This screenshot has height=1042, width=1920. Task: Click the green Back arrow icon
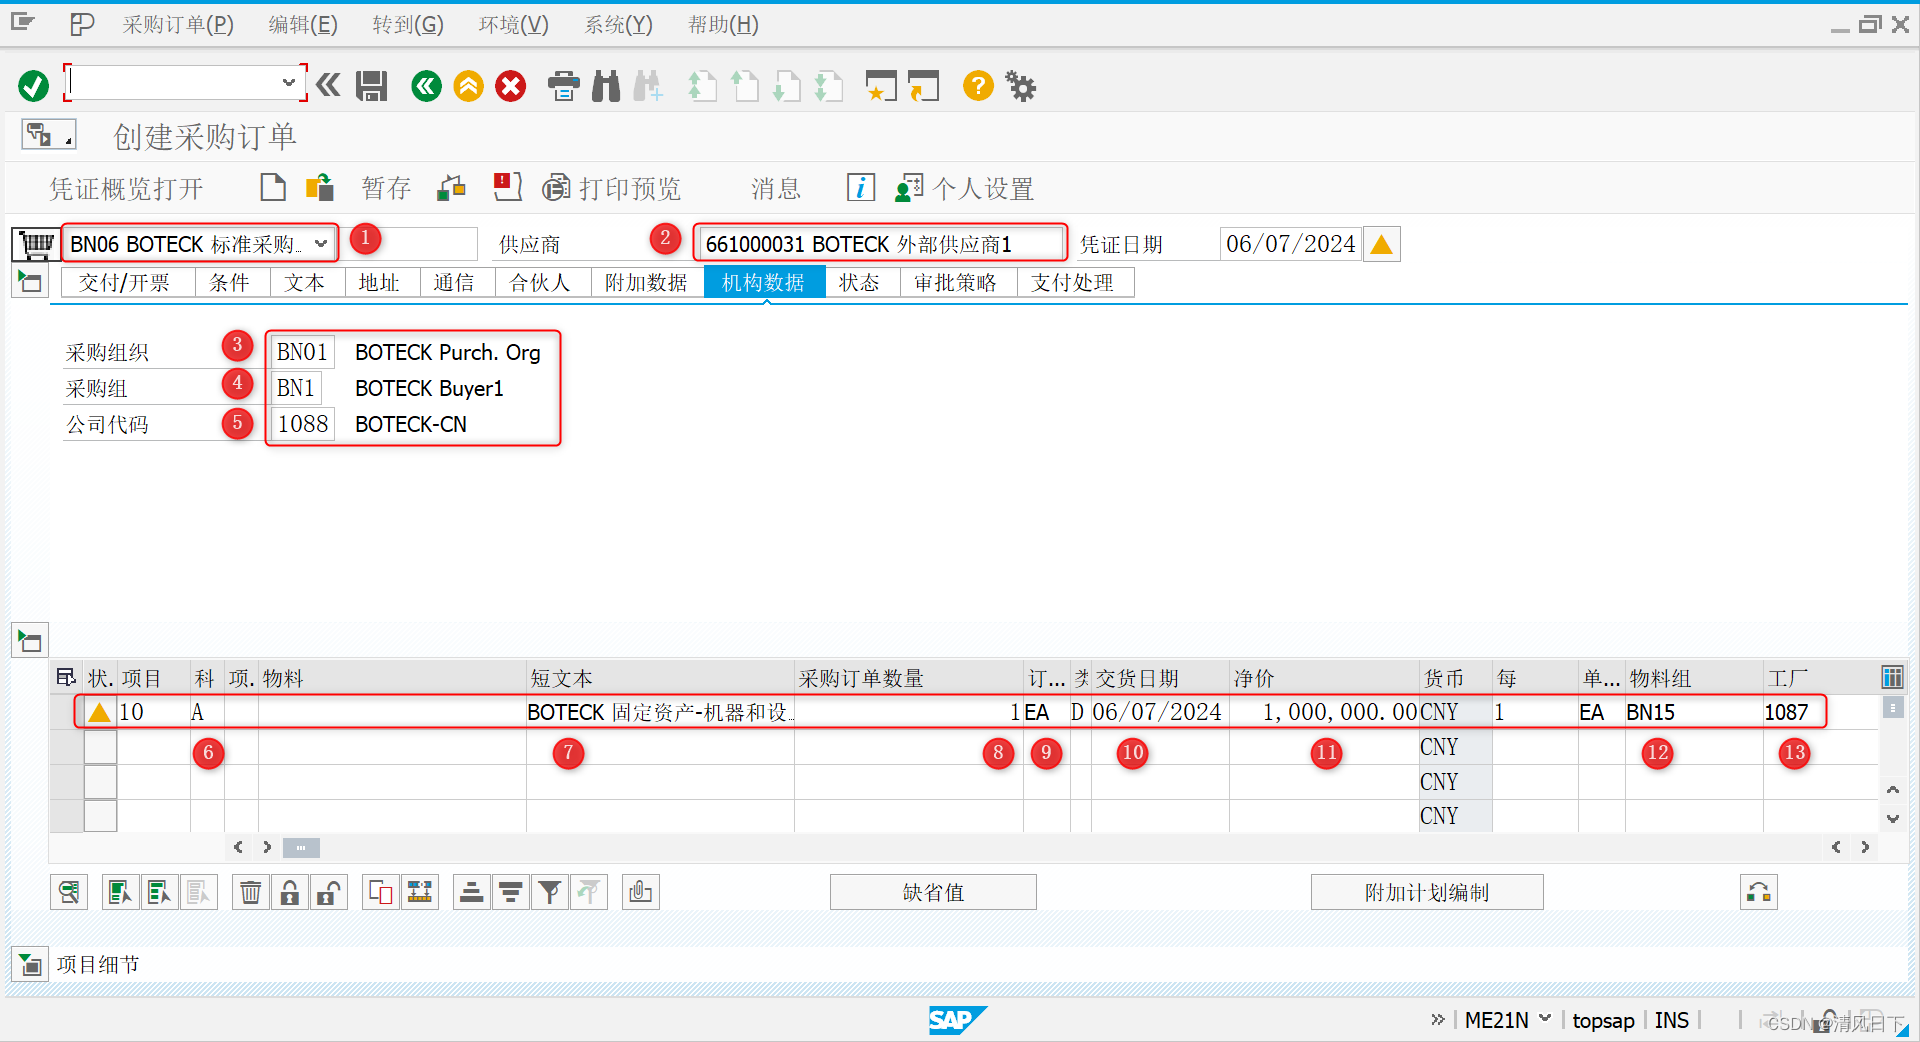[x=426, y=86]
